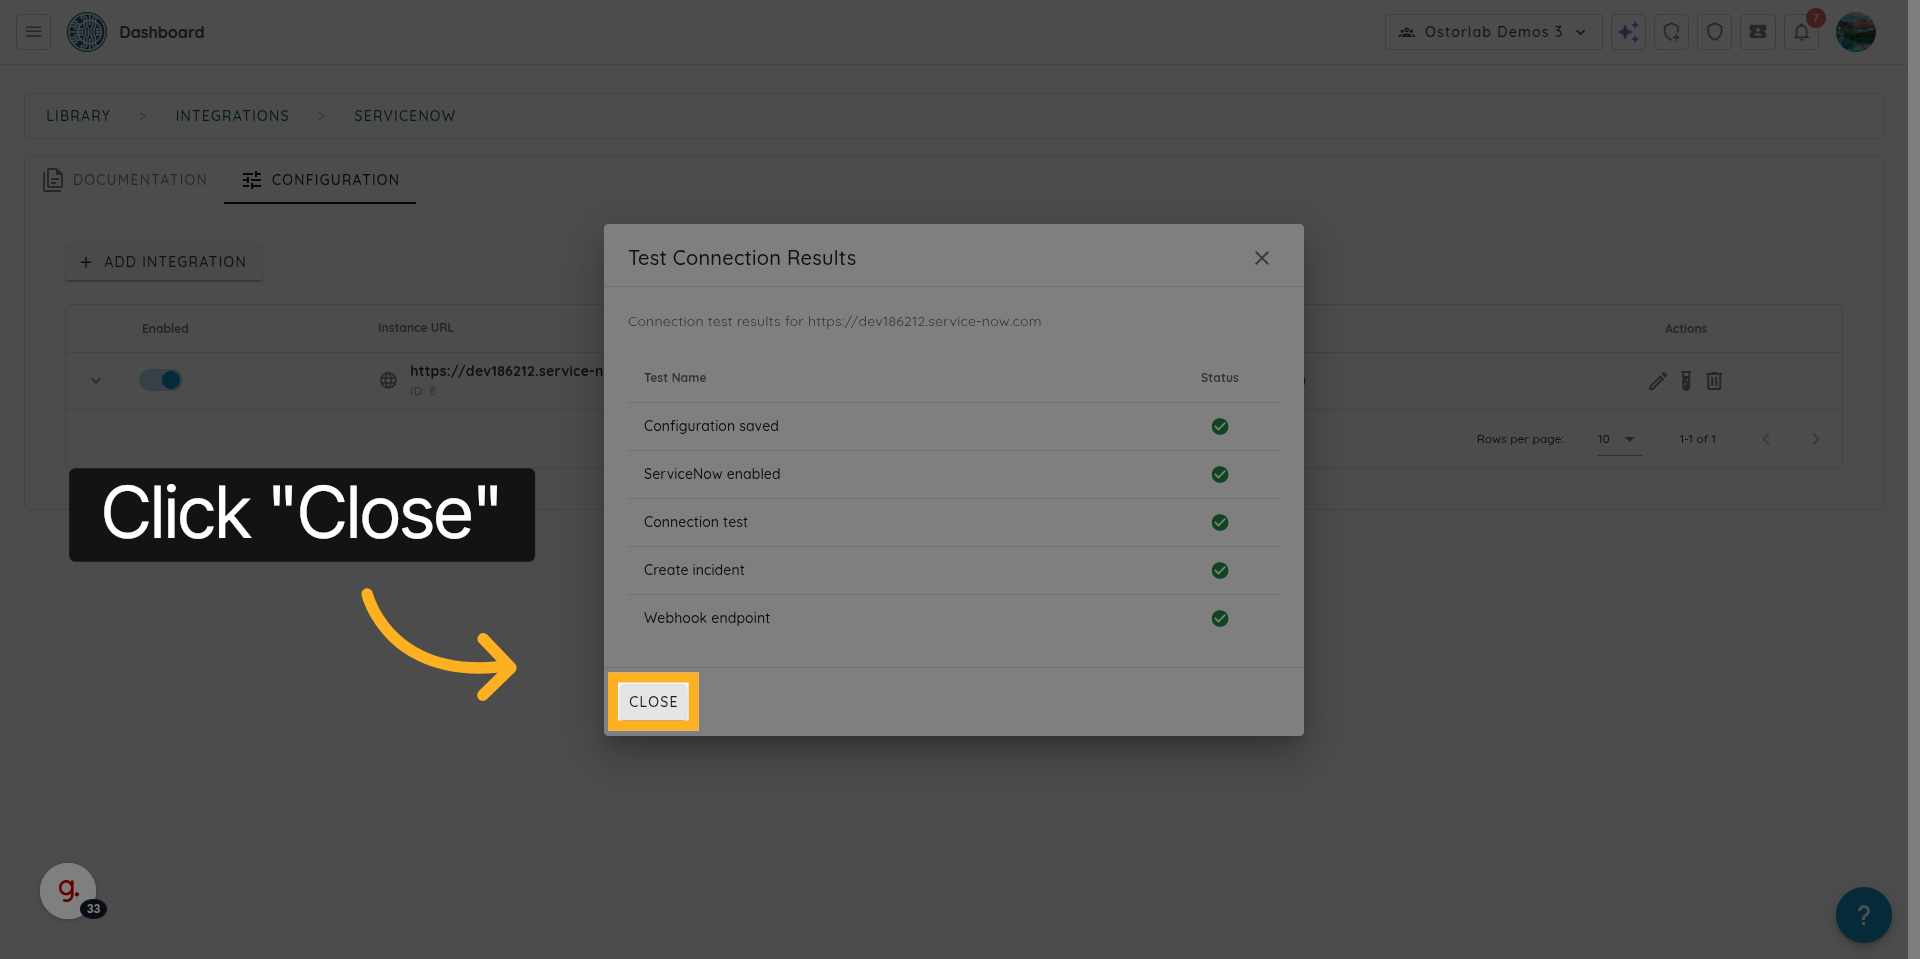The image size is (1920, 959).
Task: Disable the ServiceNow Enabled toggle
Action: 160,380
